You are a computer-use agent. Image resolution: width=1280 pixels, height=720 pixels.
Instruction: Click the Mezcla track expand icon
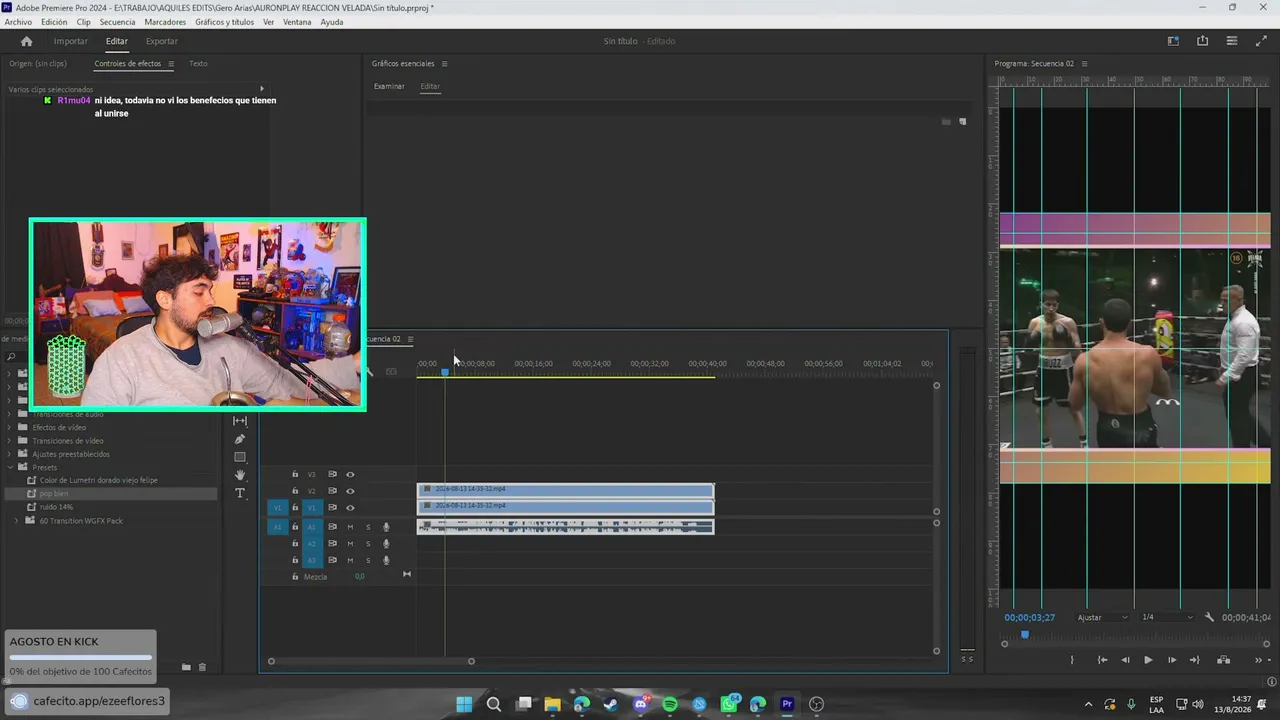pos(407,574)
